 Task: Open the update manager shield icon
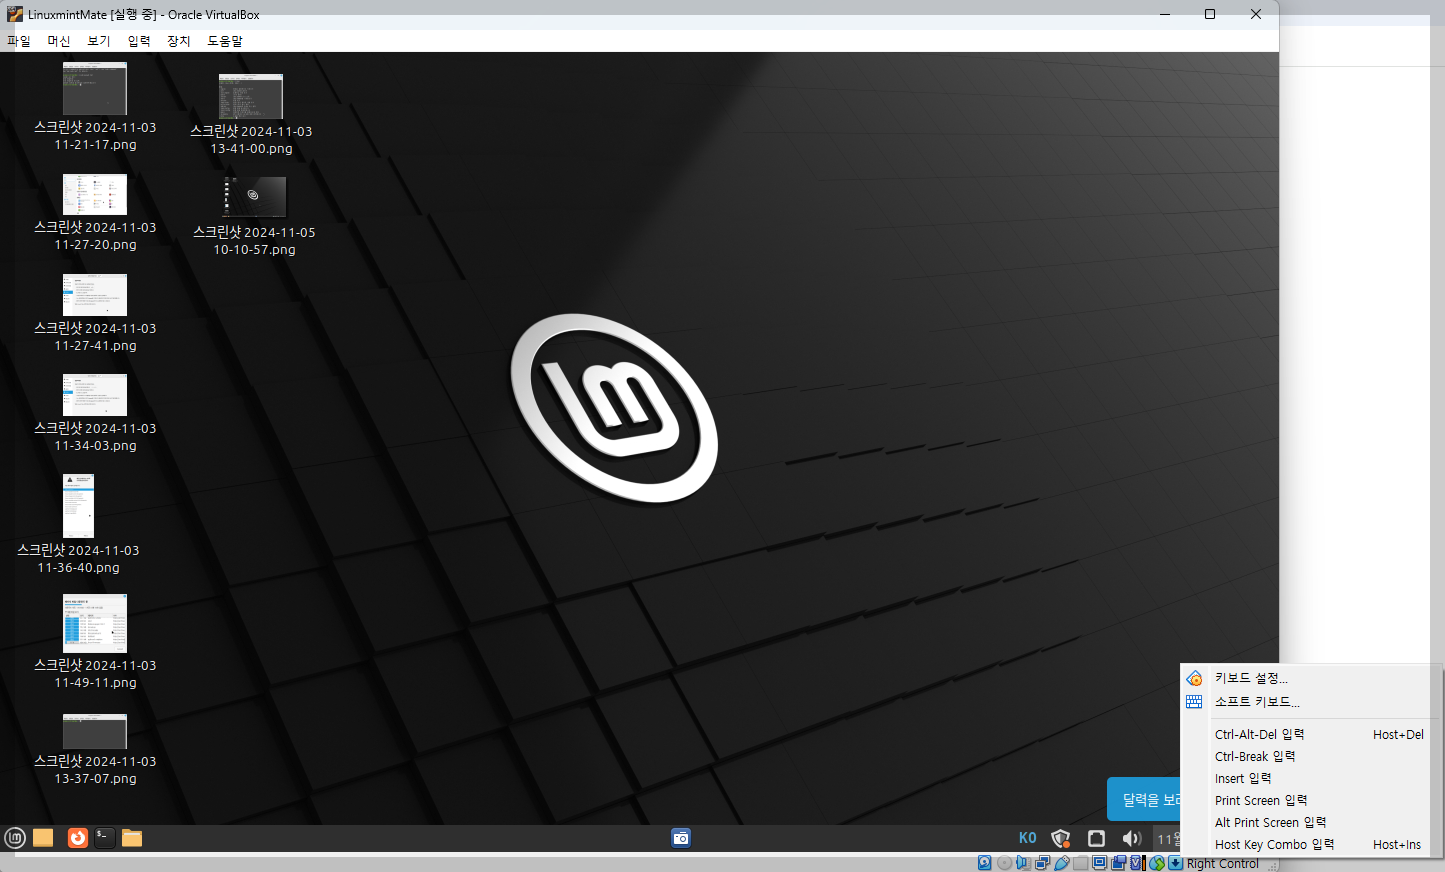click(x=1061, y=838)
